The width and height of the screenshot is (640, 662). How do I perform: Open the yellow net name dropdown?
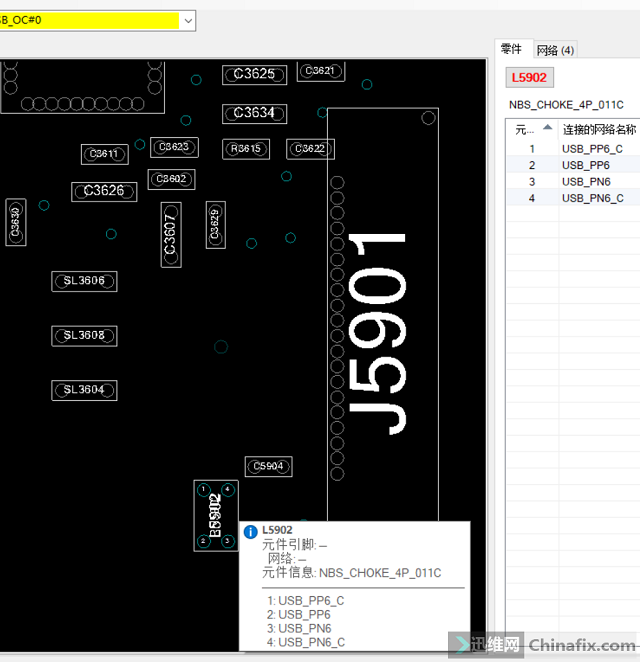(x=188, y=20)
